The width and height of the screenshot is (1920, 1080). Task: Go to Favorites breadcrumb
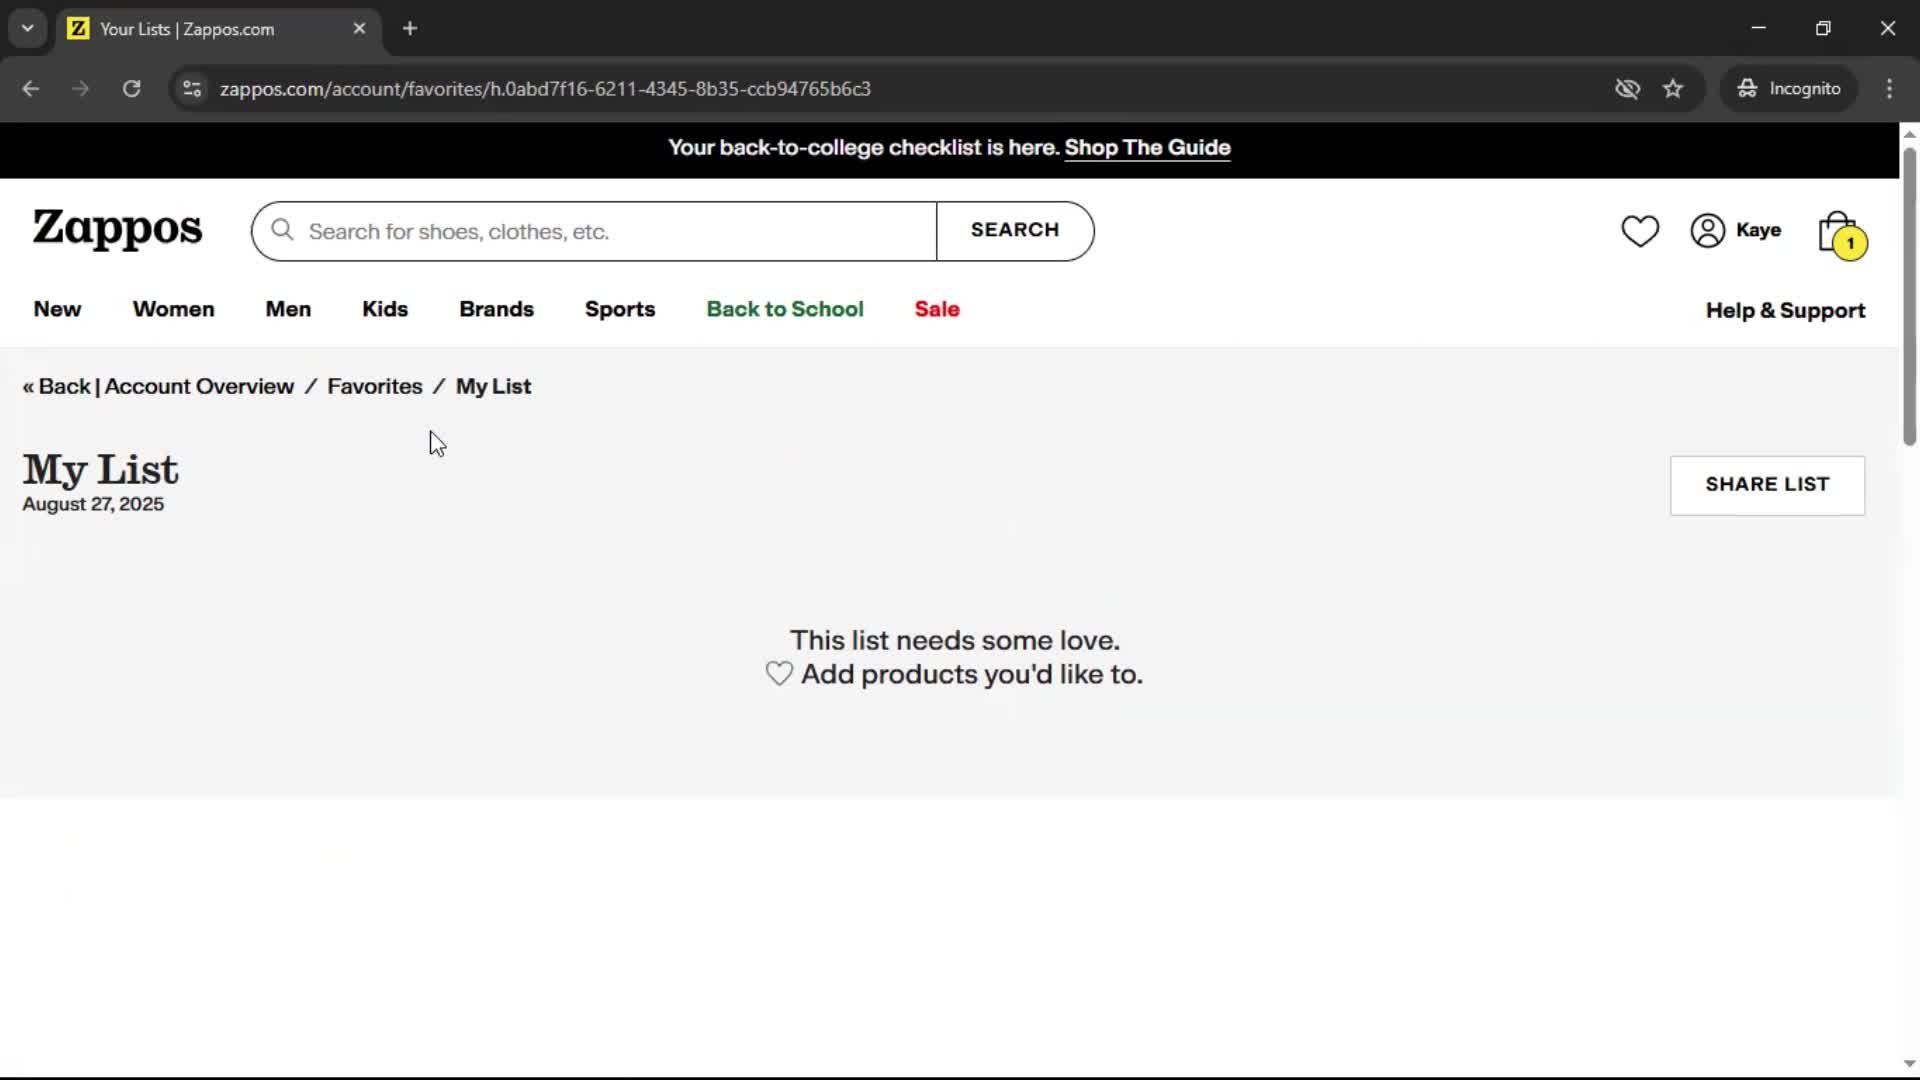coord(375,386)
